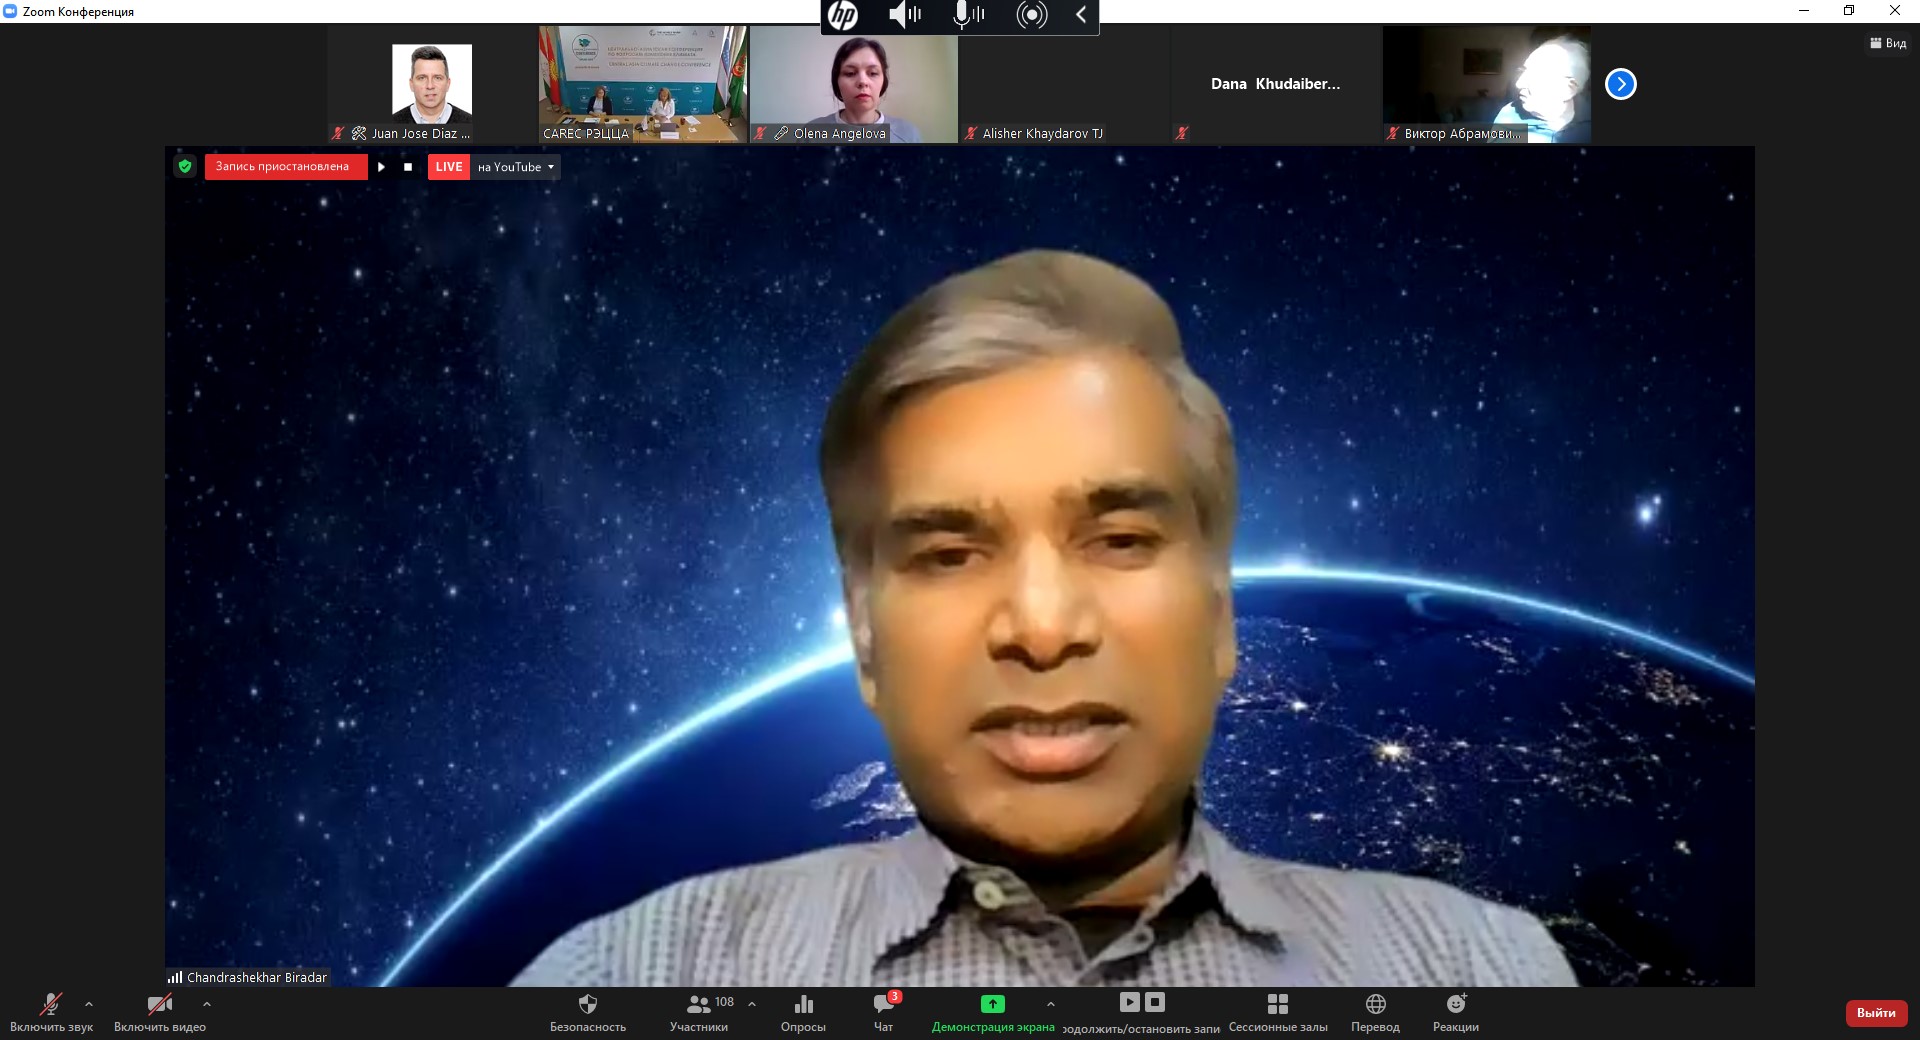The image size is (1920, 1040).
Task: Start Демонстрация экрана screen share
Action: point(993,1012)
